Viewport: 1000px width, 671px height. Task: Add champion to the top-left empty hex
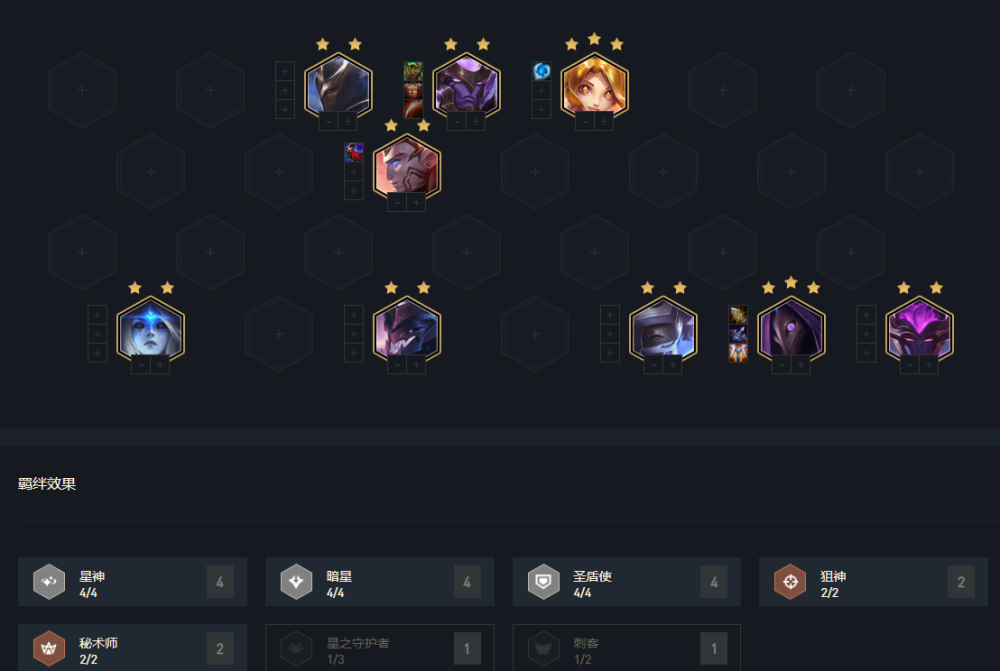82,91
